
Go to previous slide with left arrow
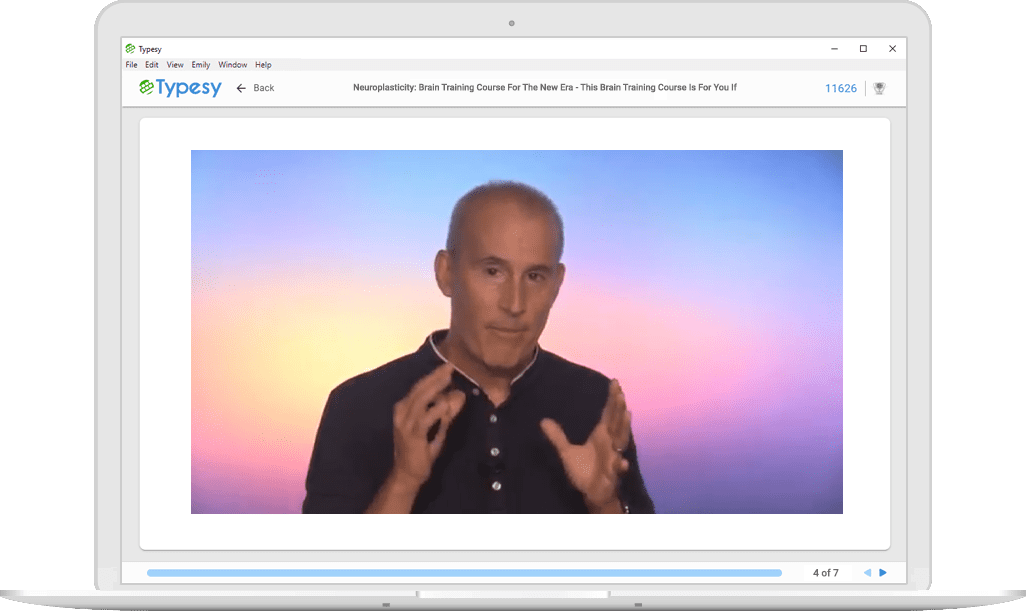(867, 572)
